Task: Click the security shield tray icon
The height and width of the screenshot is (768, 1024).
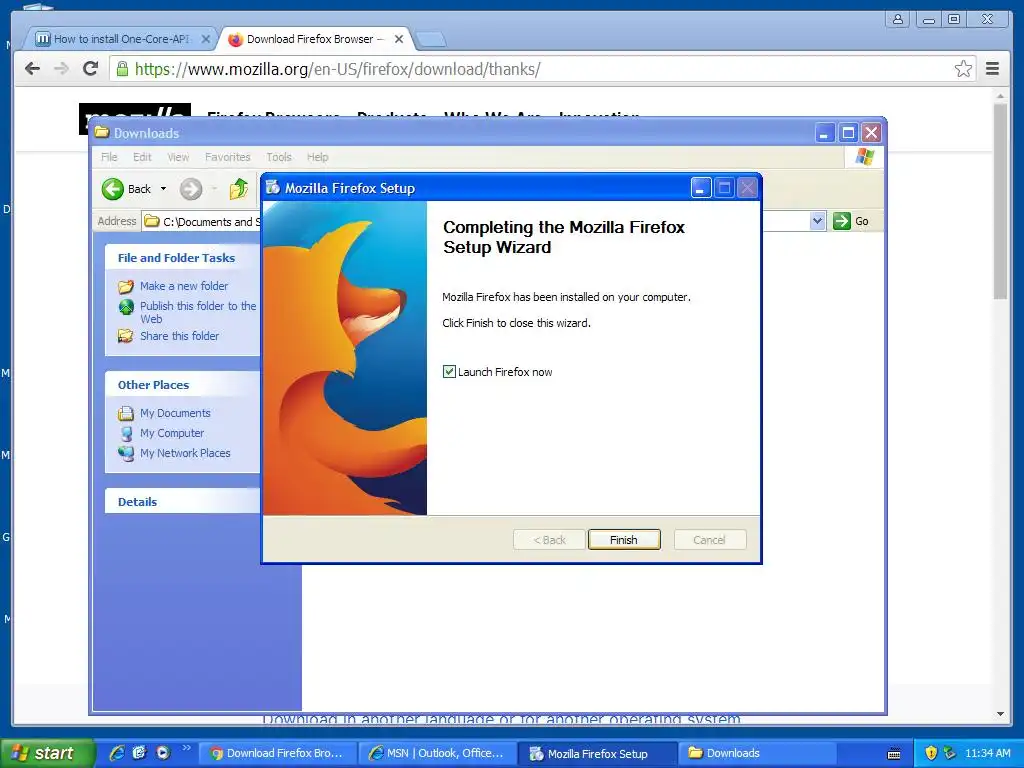Action: pos(931,753)
